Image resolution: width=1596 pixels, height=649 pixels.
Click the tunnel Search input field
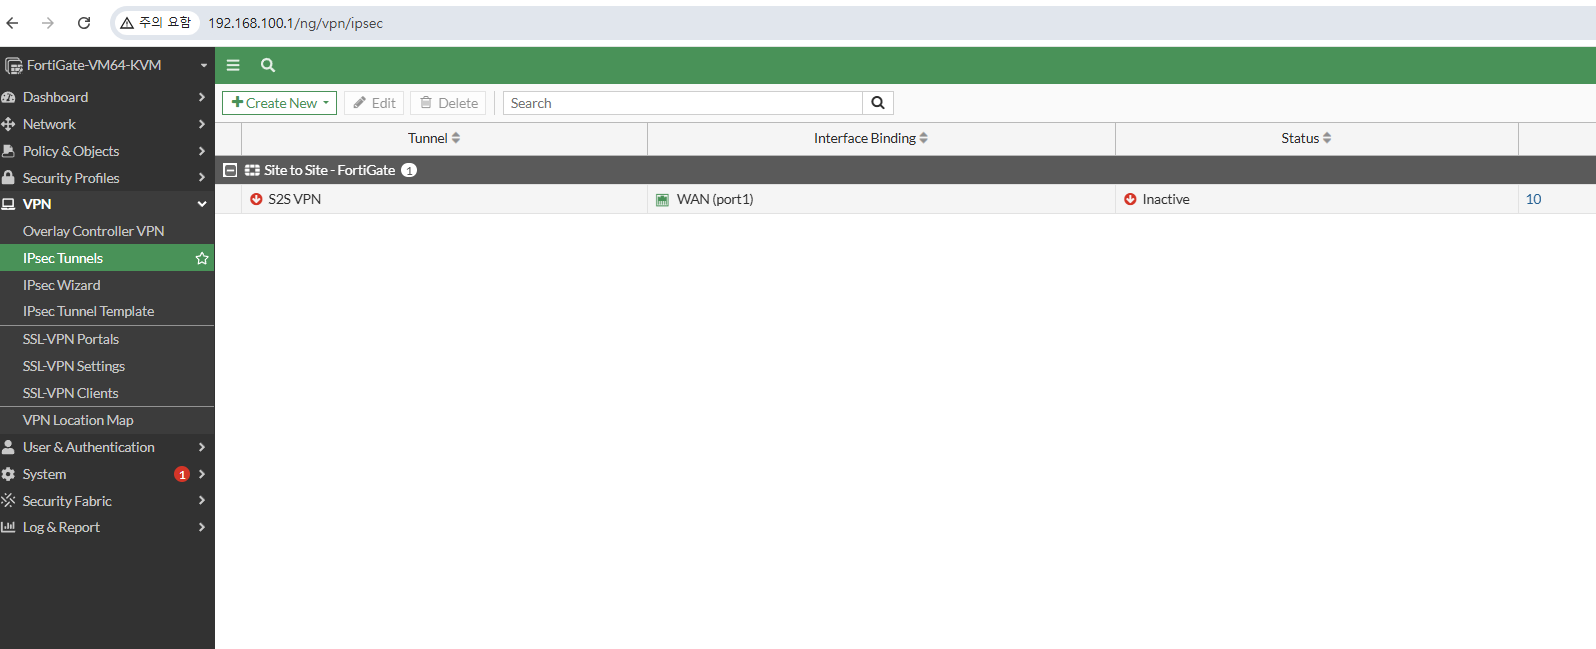[683, 103]
